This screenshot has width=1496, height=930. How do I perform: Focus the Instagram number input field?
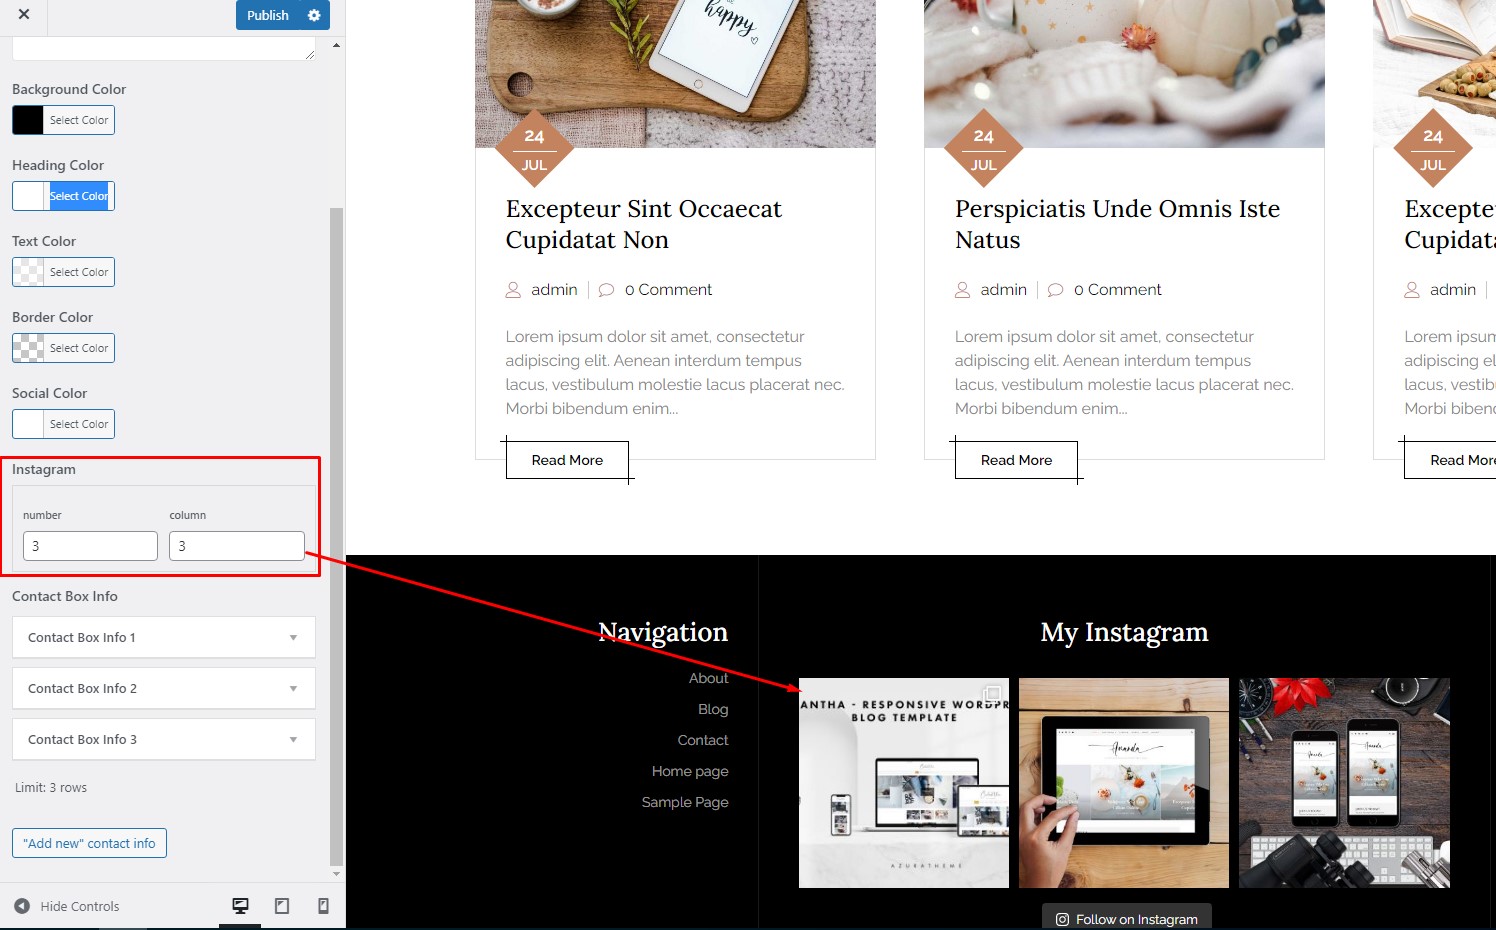click(x=90, y=546)
